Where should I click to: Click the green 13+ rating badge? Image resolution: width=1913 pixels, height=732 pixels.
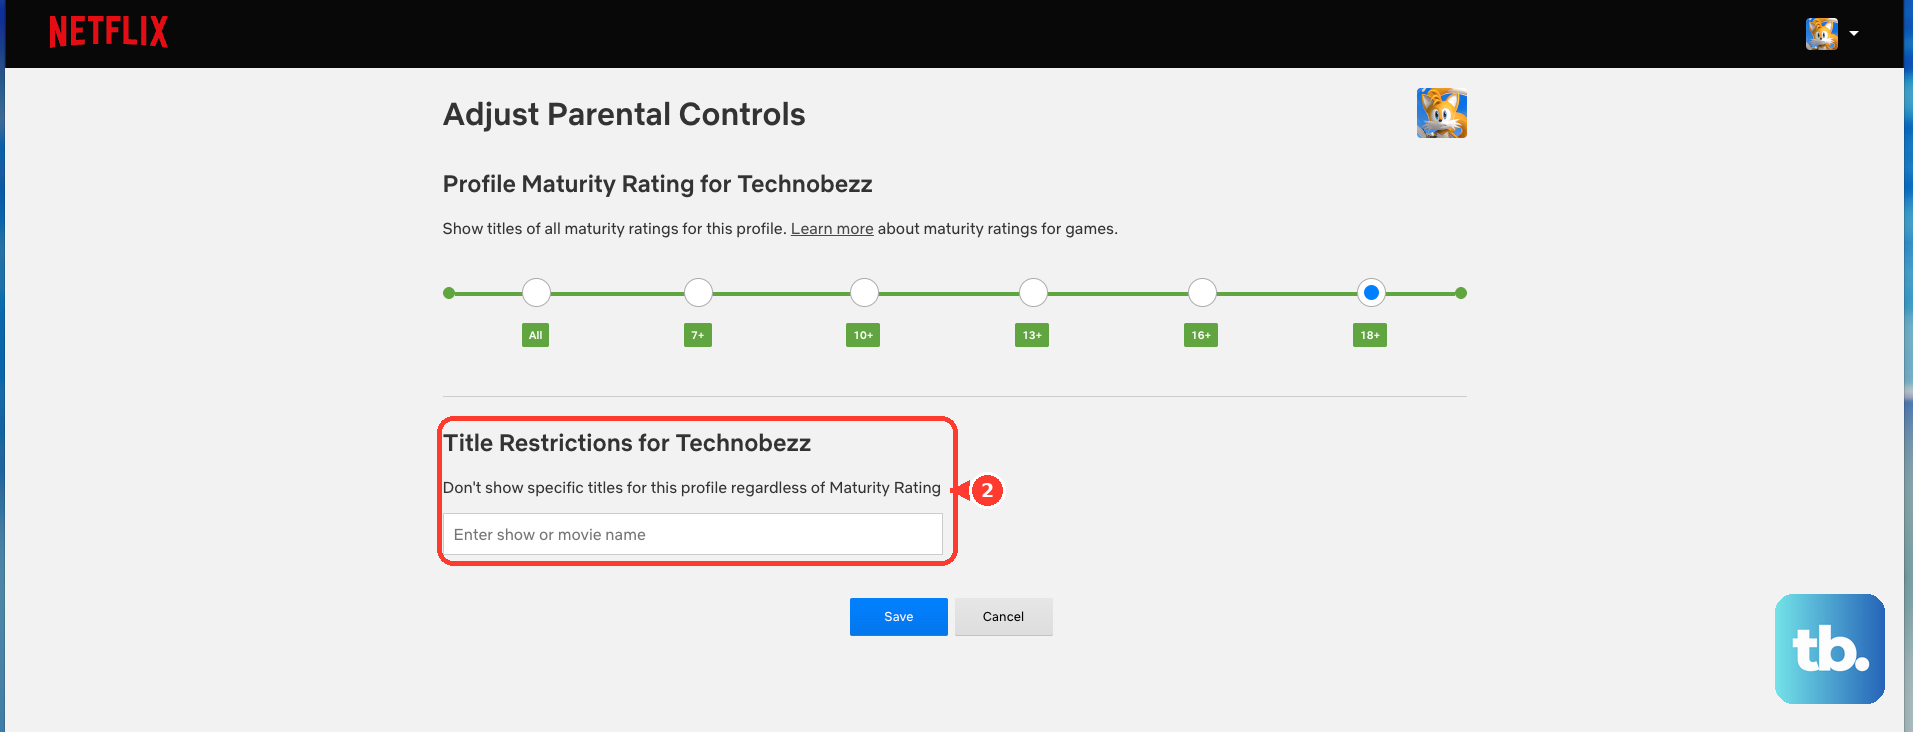[1032, 335]
